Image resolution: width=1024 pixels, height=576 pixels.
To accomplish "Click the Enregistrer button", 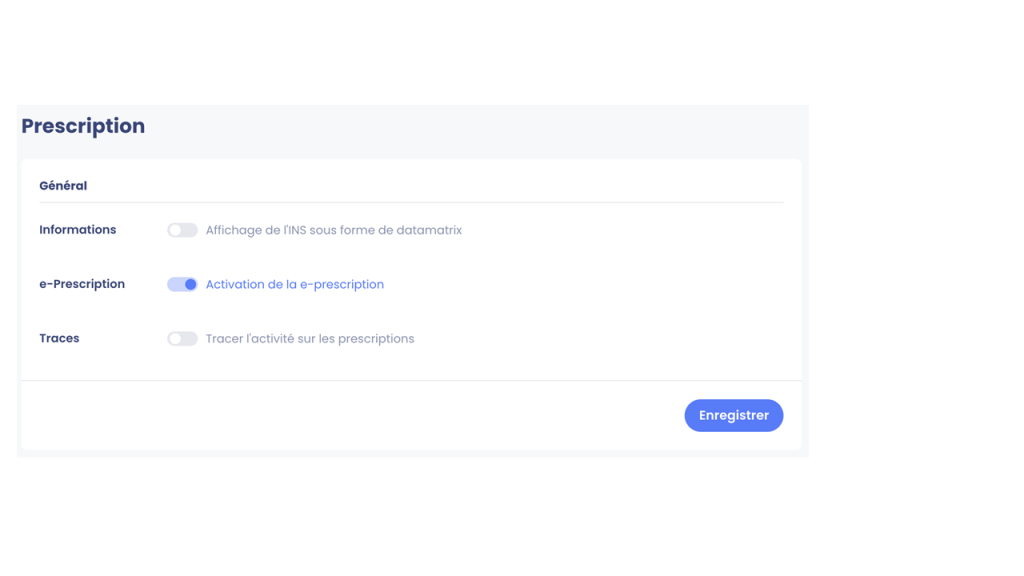I will click(x=733, y=415).
